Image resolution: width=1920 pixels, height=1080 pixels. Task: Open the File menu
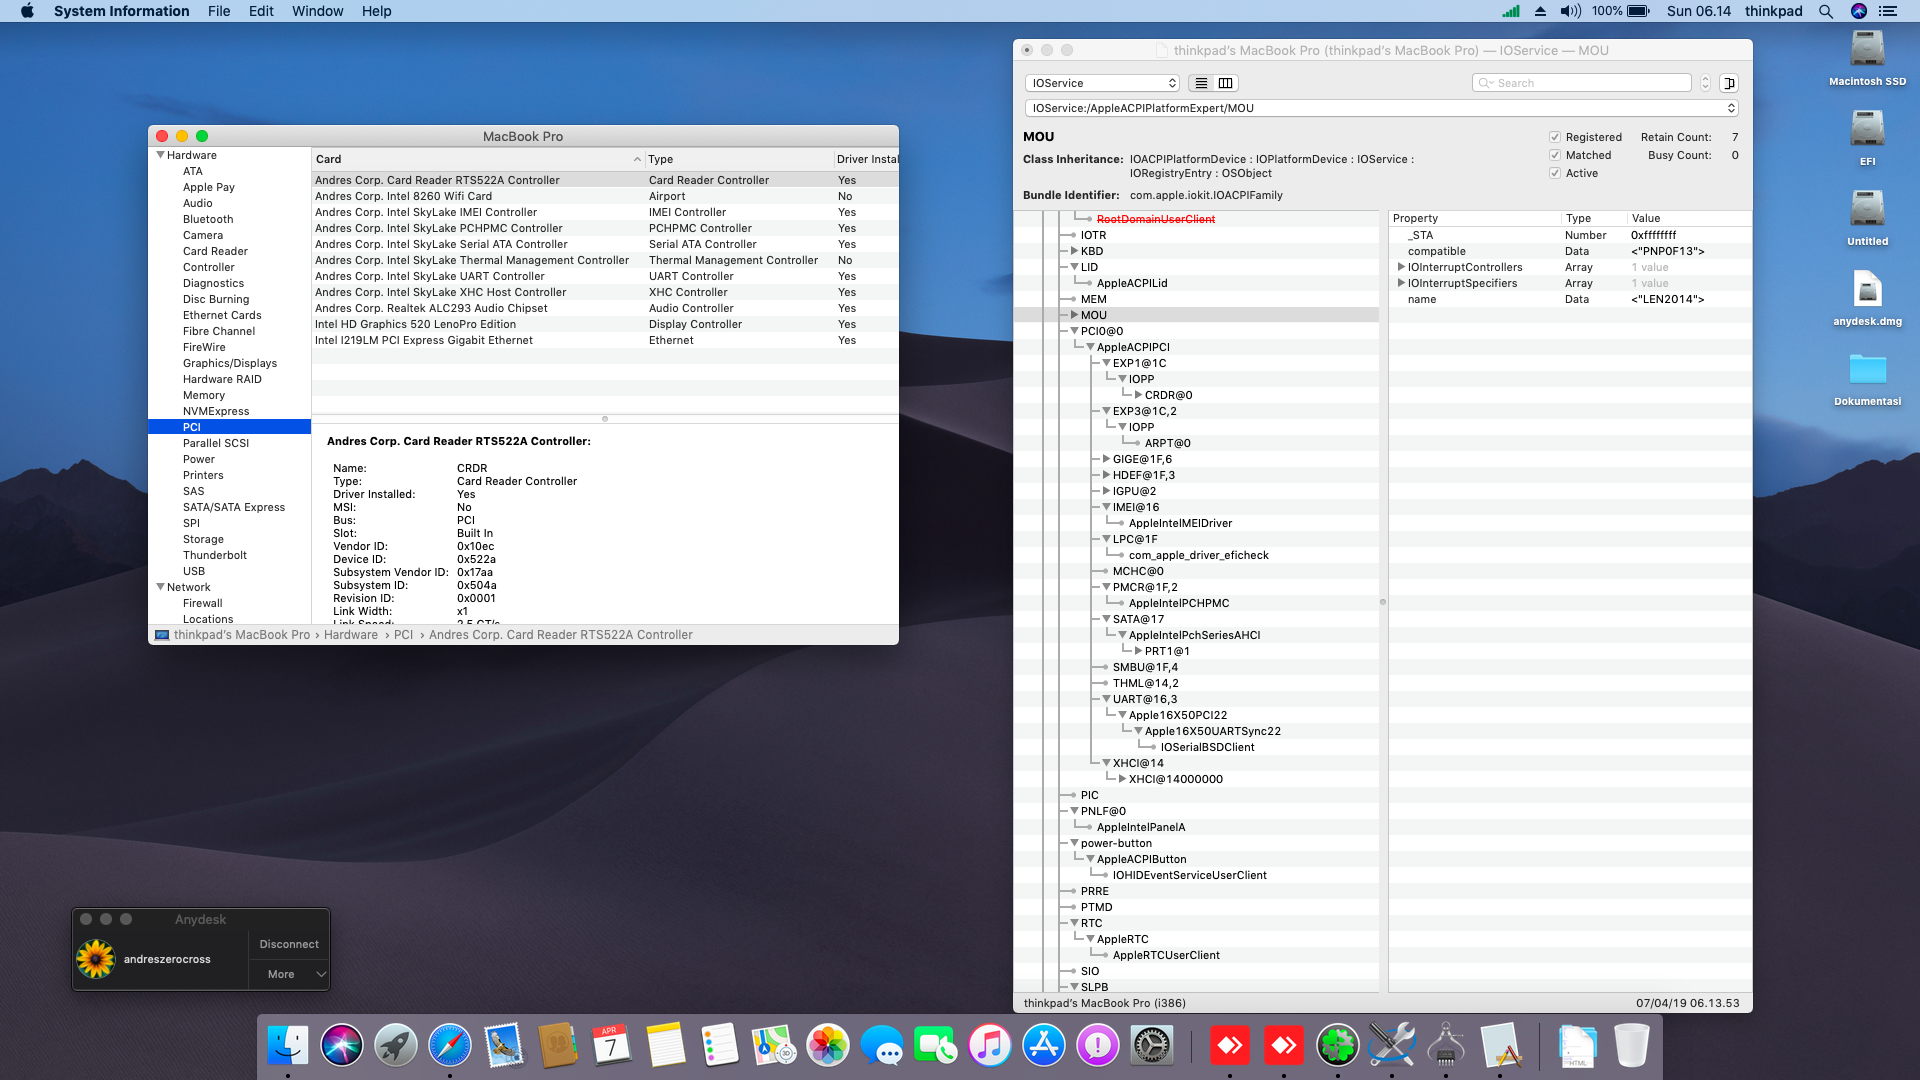(x=219, y=11)
